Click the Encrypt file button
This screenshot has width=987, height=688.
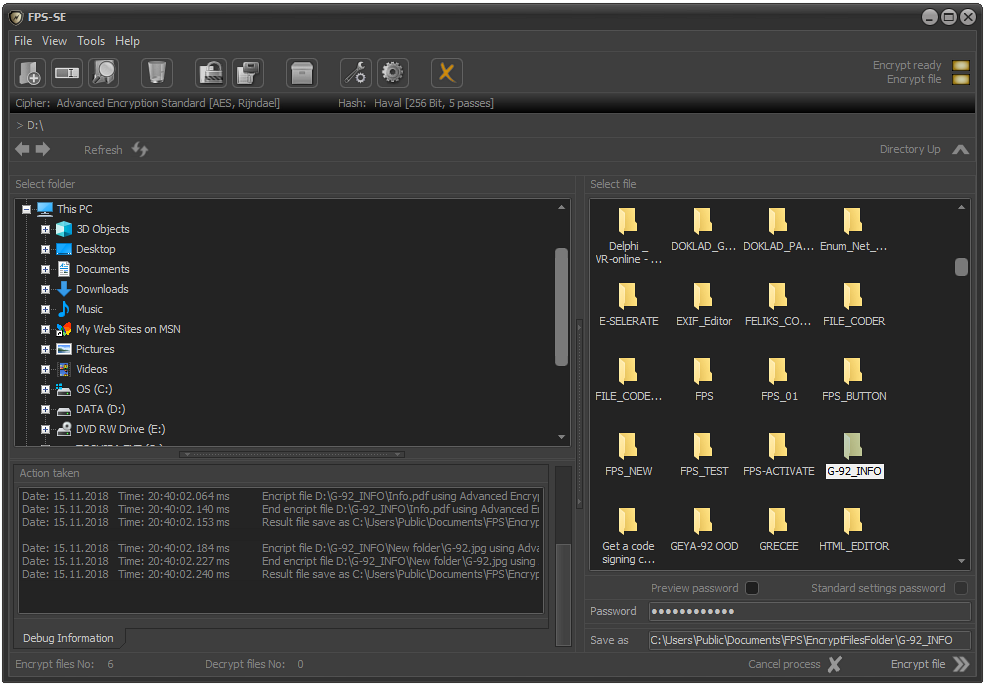pyautogui.click(x=930, y=664)
